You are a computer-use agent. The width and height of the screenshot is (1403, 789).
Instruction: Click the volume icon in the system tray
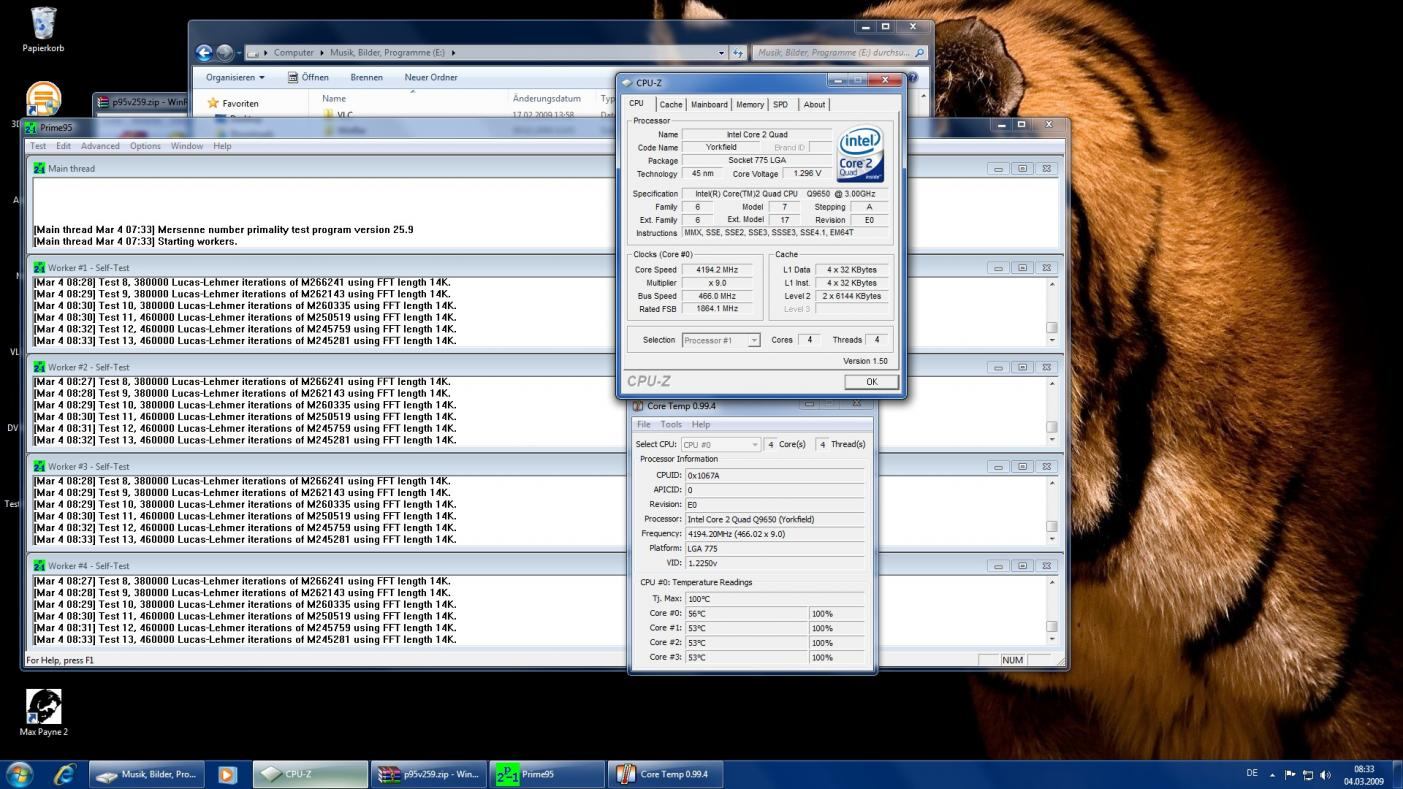click(1325, 775)
